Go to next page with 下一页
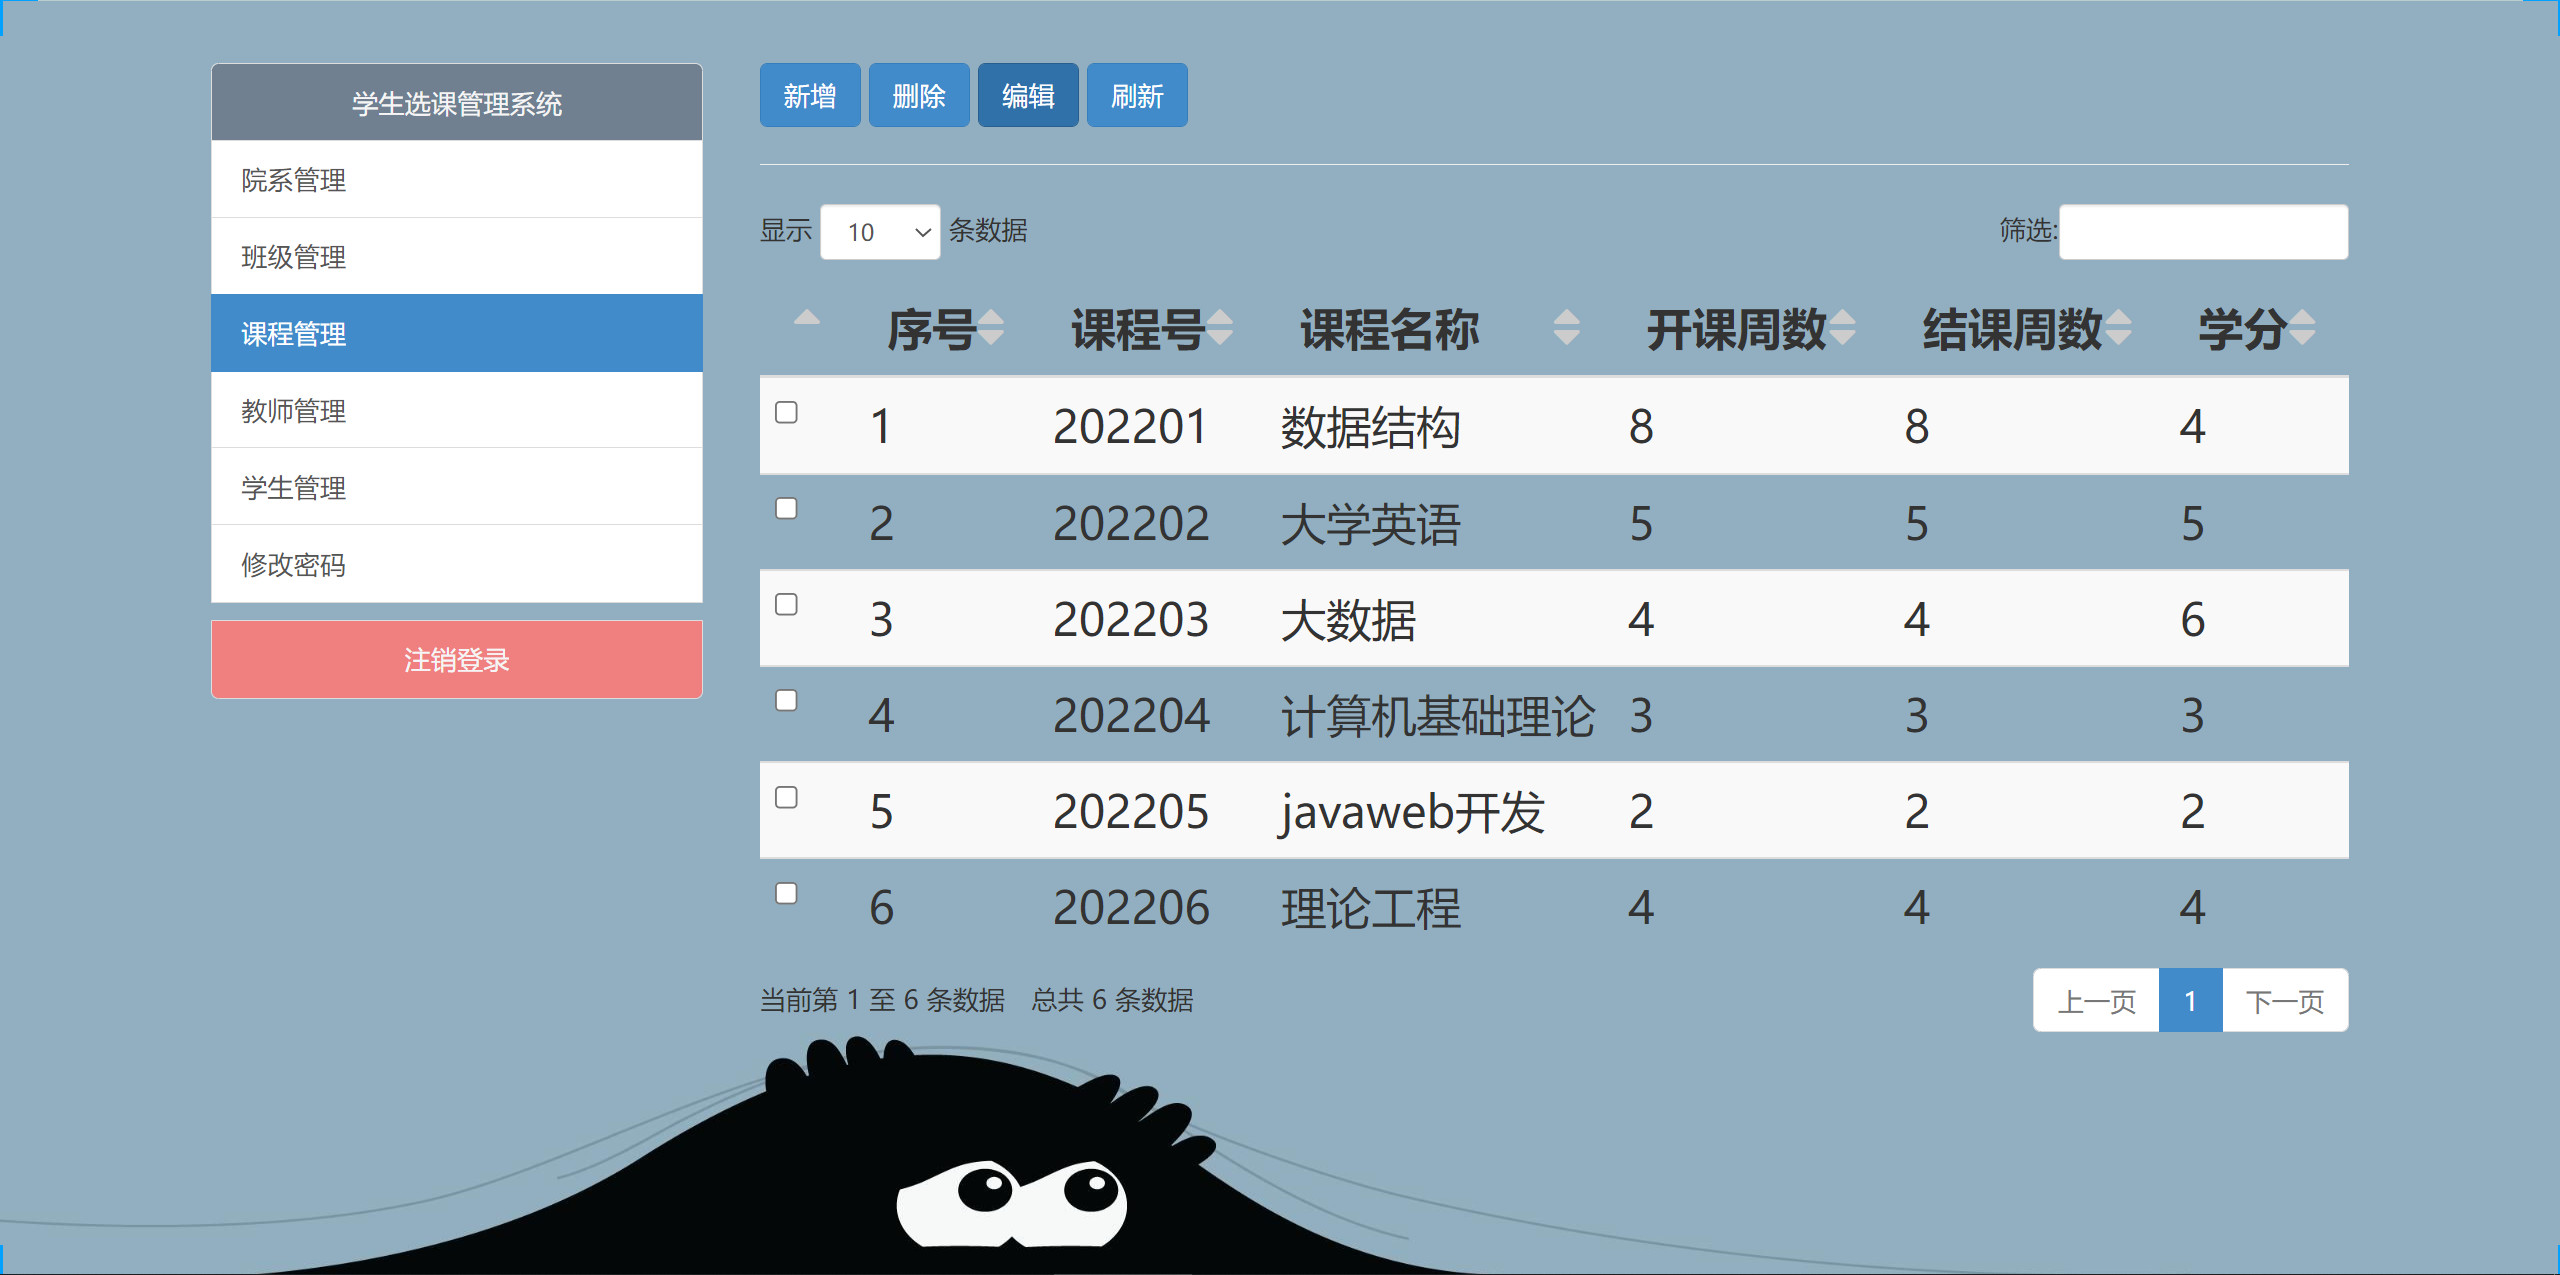The width and height of the screenshot is (2560, 1275). click(2286, 999)
